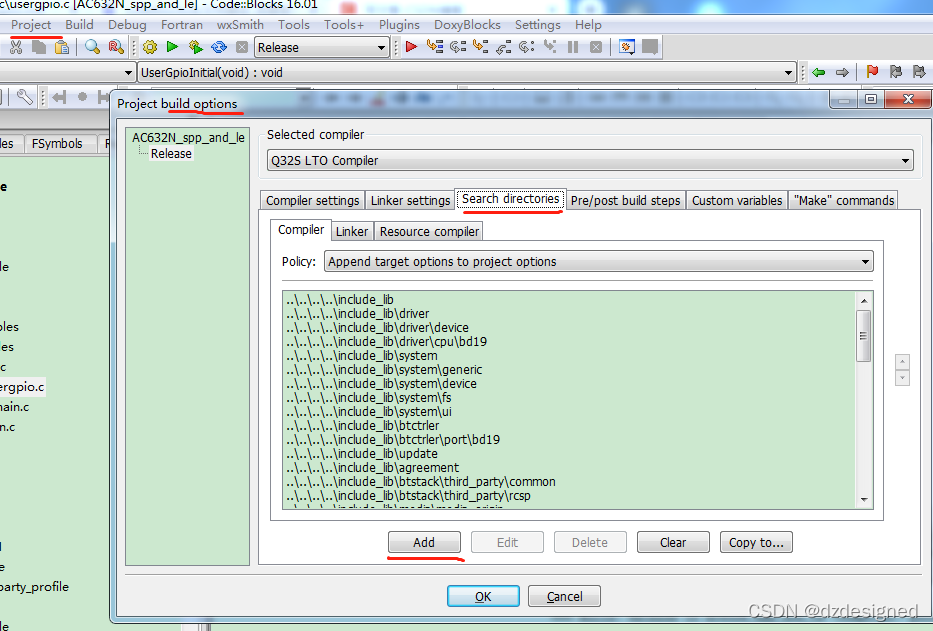Open the DoxyBlocks menu
Viewport: 933px width, 631px height.
467,24
